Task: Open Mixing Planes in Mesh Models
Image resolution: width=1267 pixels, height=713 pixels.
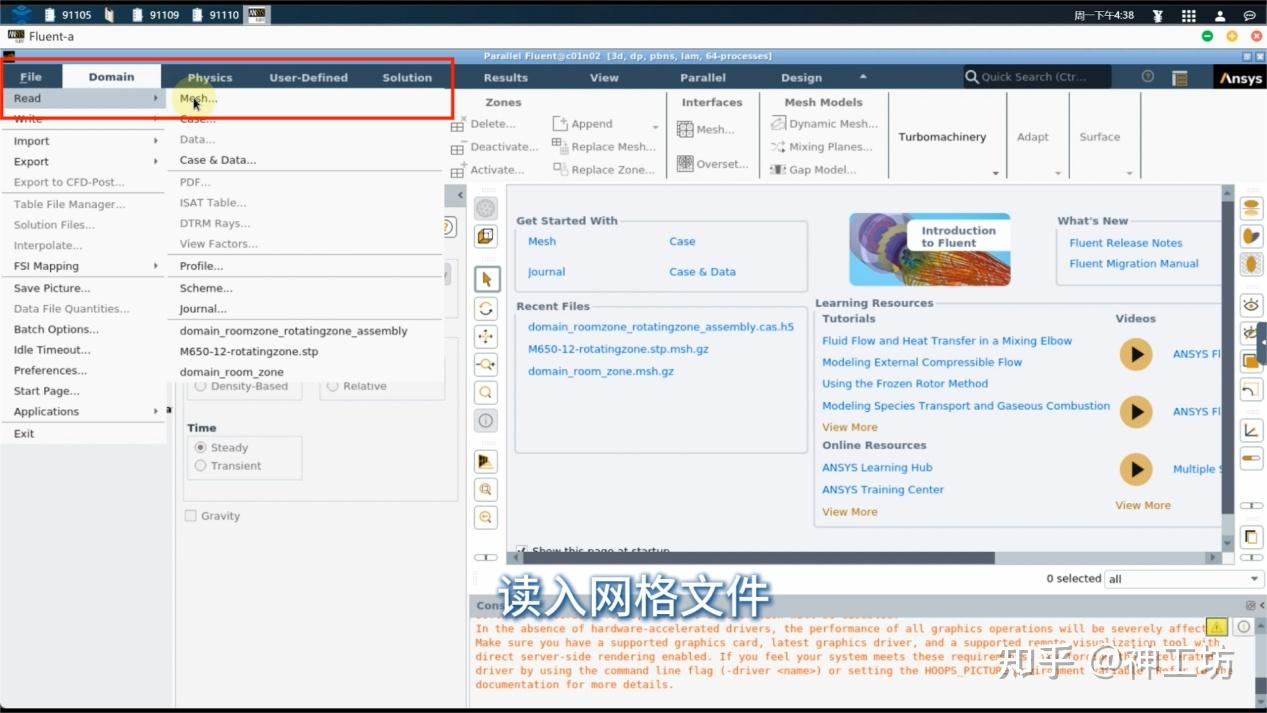Action: coord(822,147)
